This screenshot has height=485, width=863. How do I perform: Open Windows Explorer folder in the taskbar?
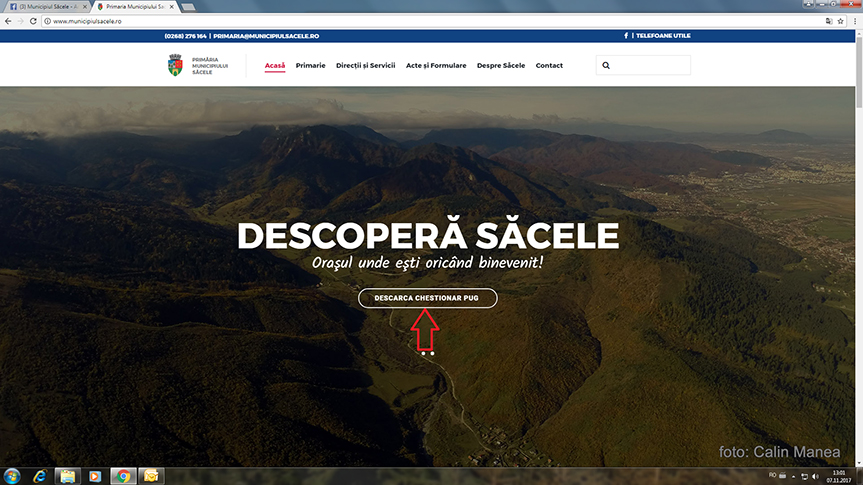click(67, 475)
